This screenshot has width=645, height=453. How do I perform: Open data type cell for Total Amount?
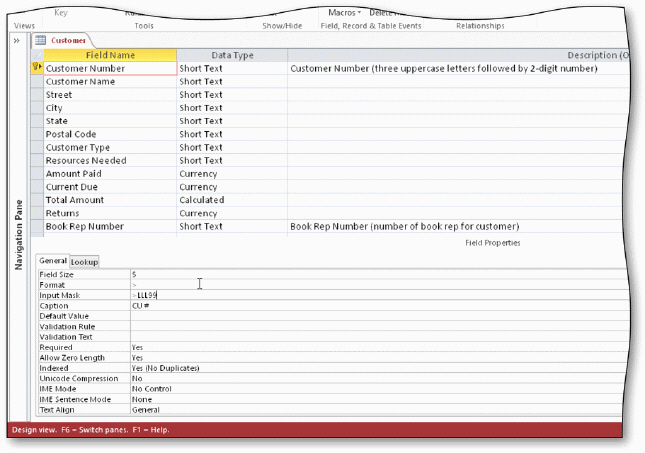[x=232, y=200]
